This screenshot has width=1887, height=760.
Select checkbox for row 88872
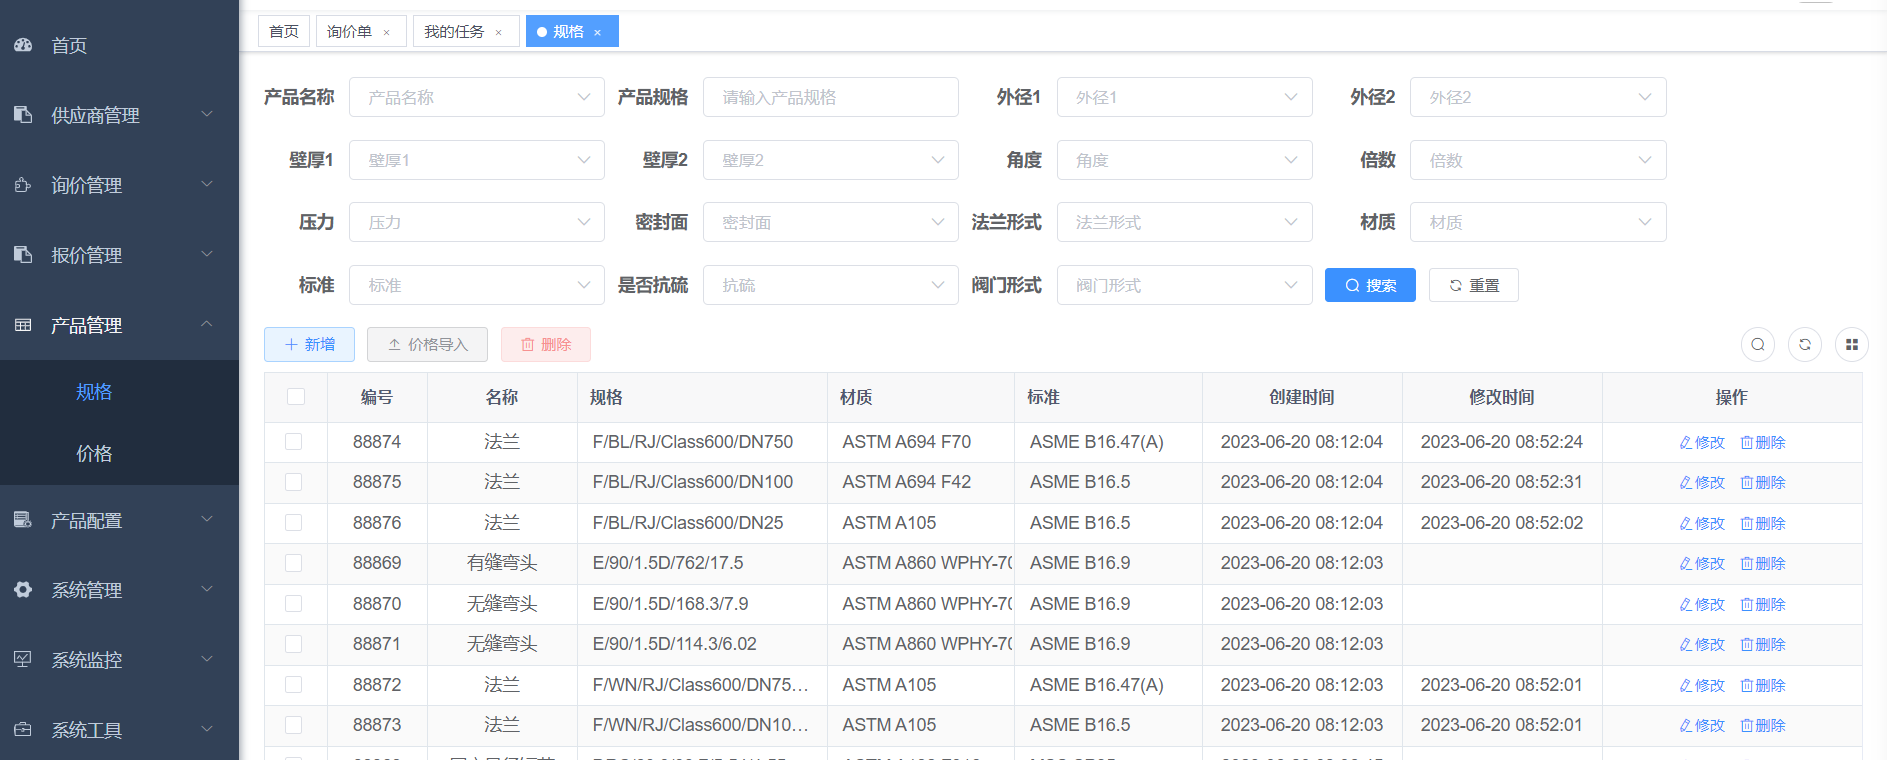[294, 685]
